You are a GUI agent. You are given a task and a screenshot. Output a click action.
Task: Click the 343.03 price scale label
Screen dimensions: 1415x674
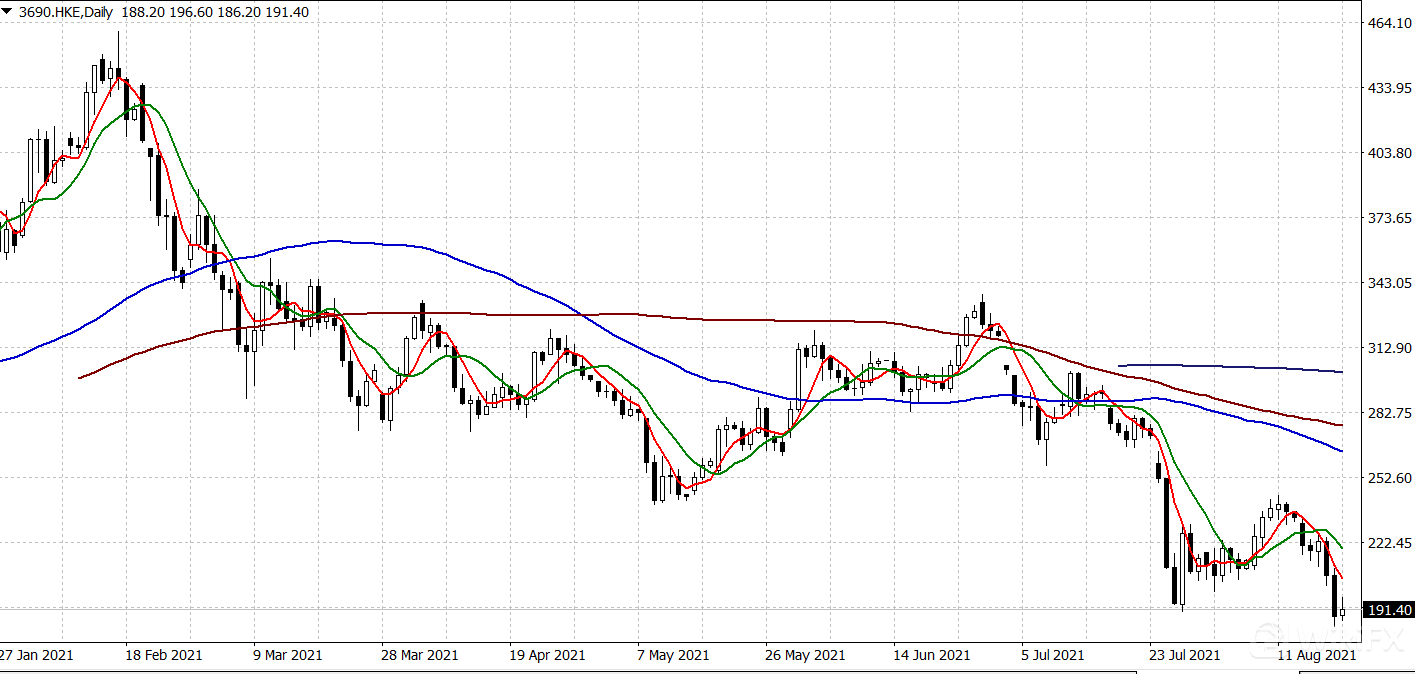1388,283
